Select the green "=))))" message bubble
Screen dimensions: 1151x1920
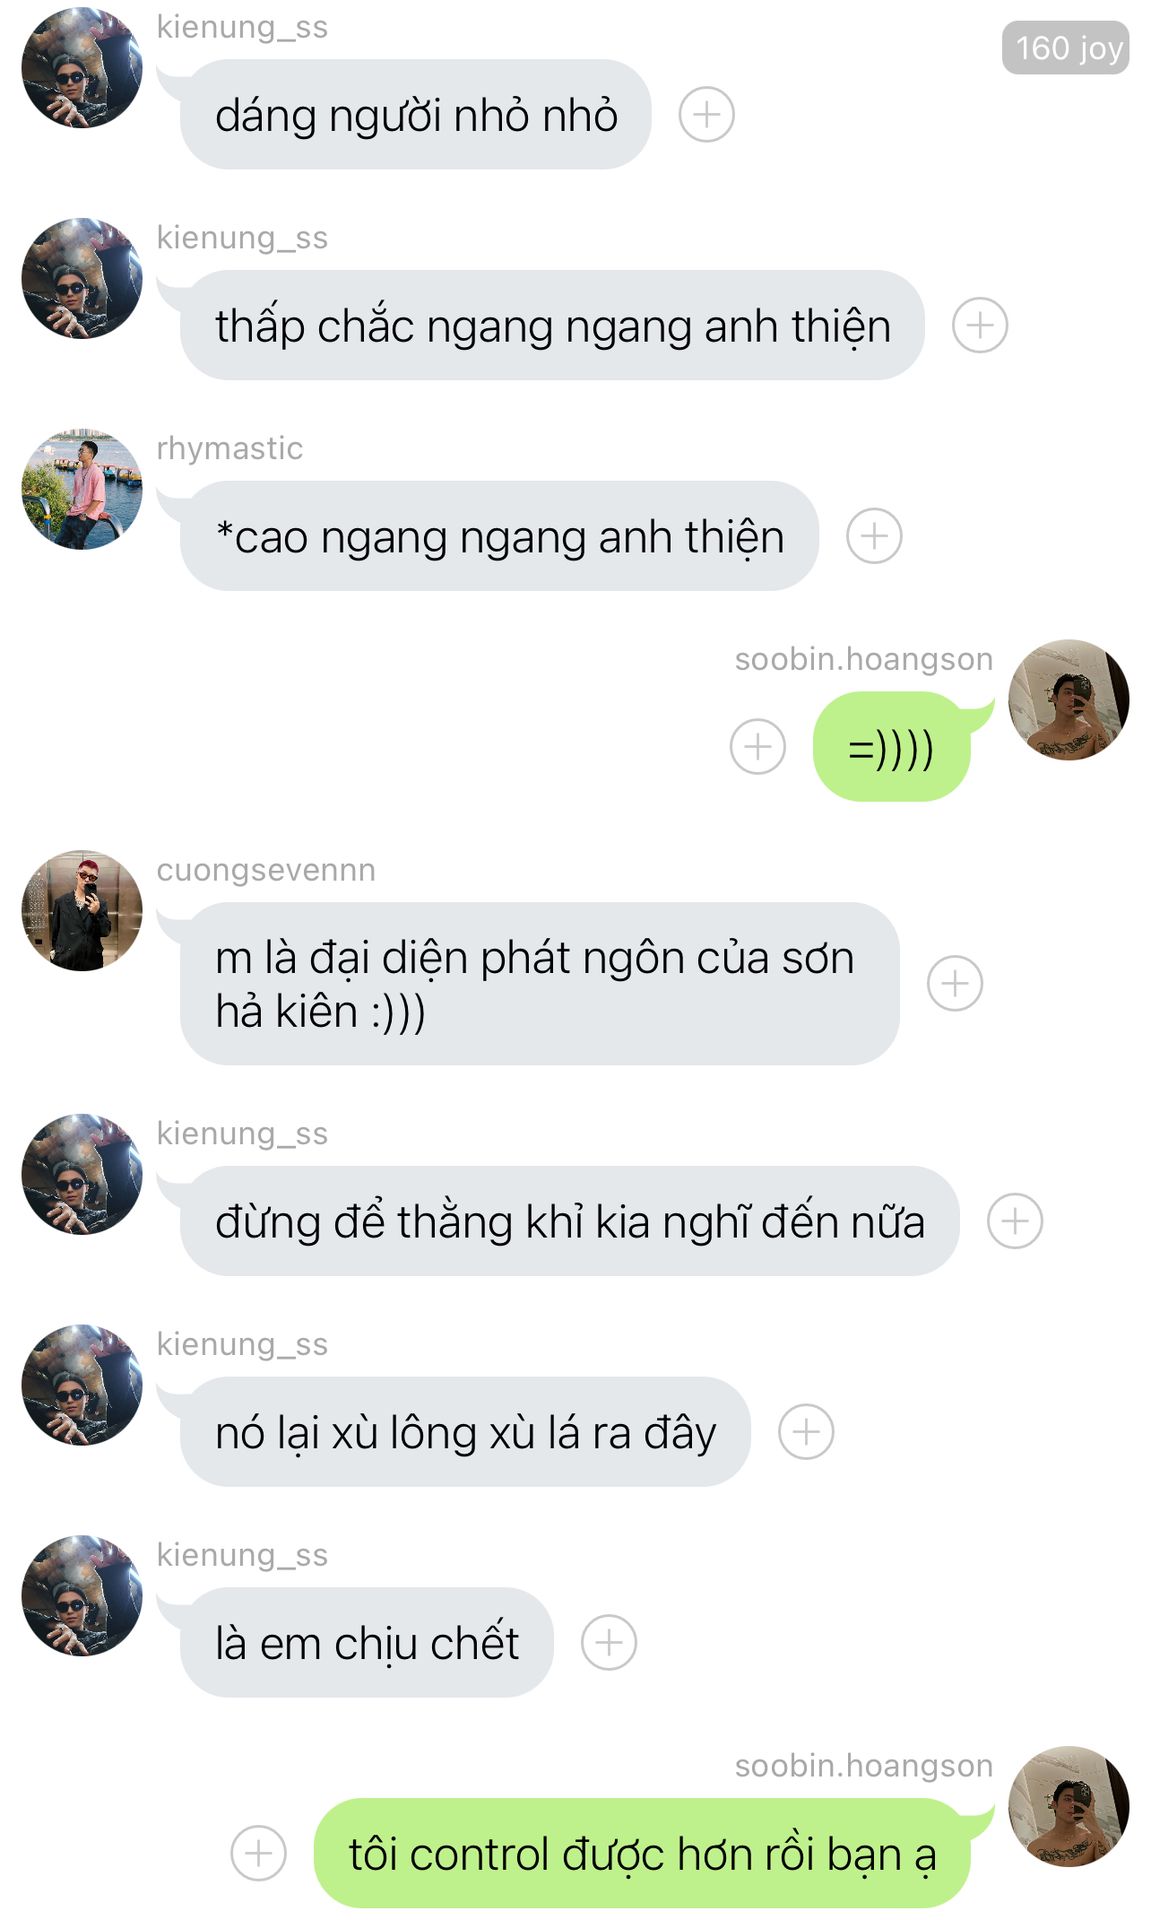892,747
